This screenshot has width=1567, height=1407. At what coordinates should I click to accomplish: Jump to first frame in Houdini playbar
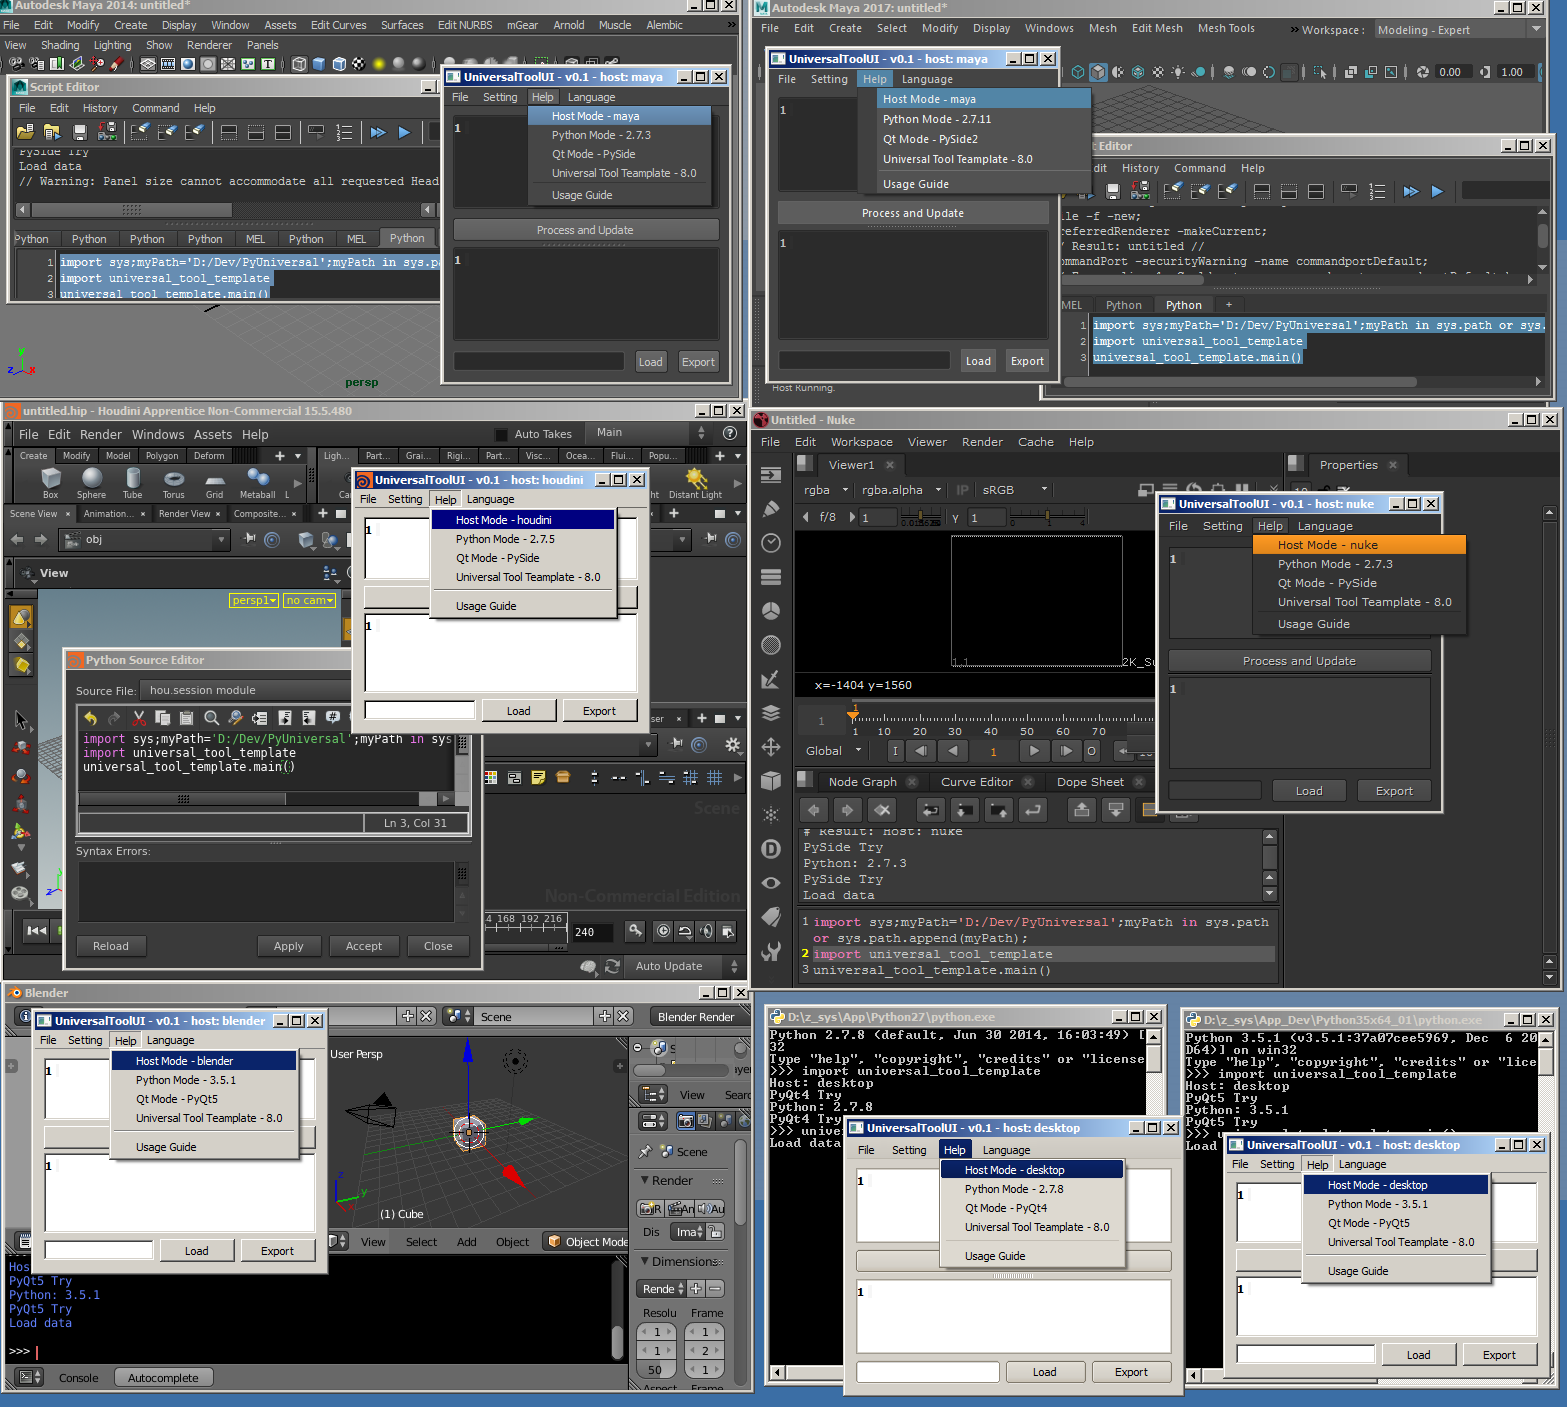click(x=37, y=930)
